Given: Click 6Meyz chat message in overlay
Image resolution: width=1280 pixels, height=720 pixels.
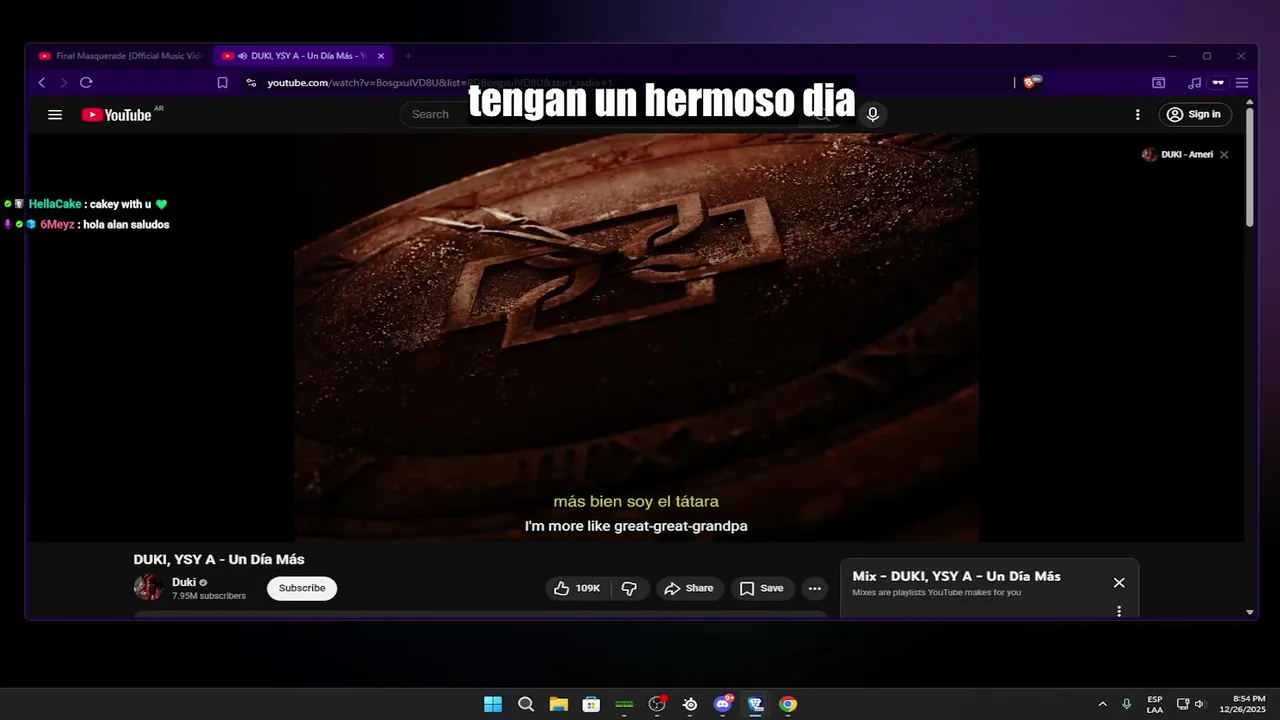Looking at the screenshot, I should click(87, 225).
